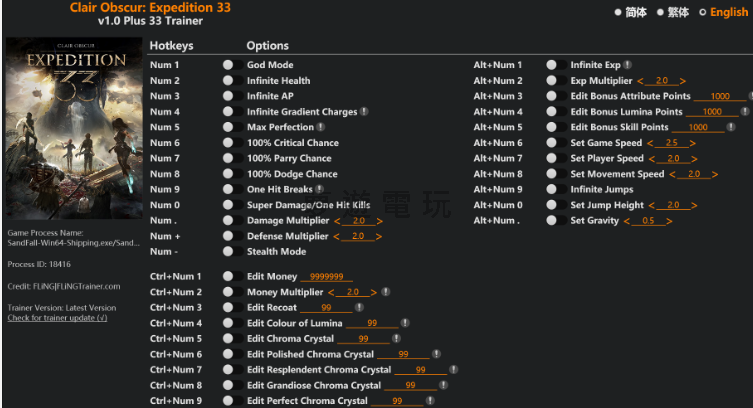Switch language to English
Image resolution: width=753 pixels, height=408 pixels.
(703, 13)
